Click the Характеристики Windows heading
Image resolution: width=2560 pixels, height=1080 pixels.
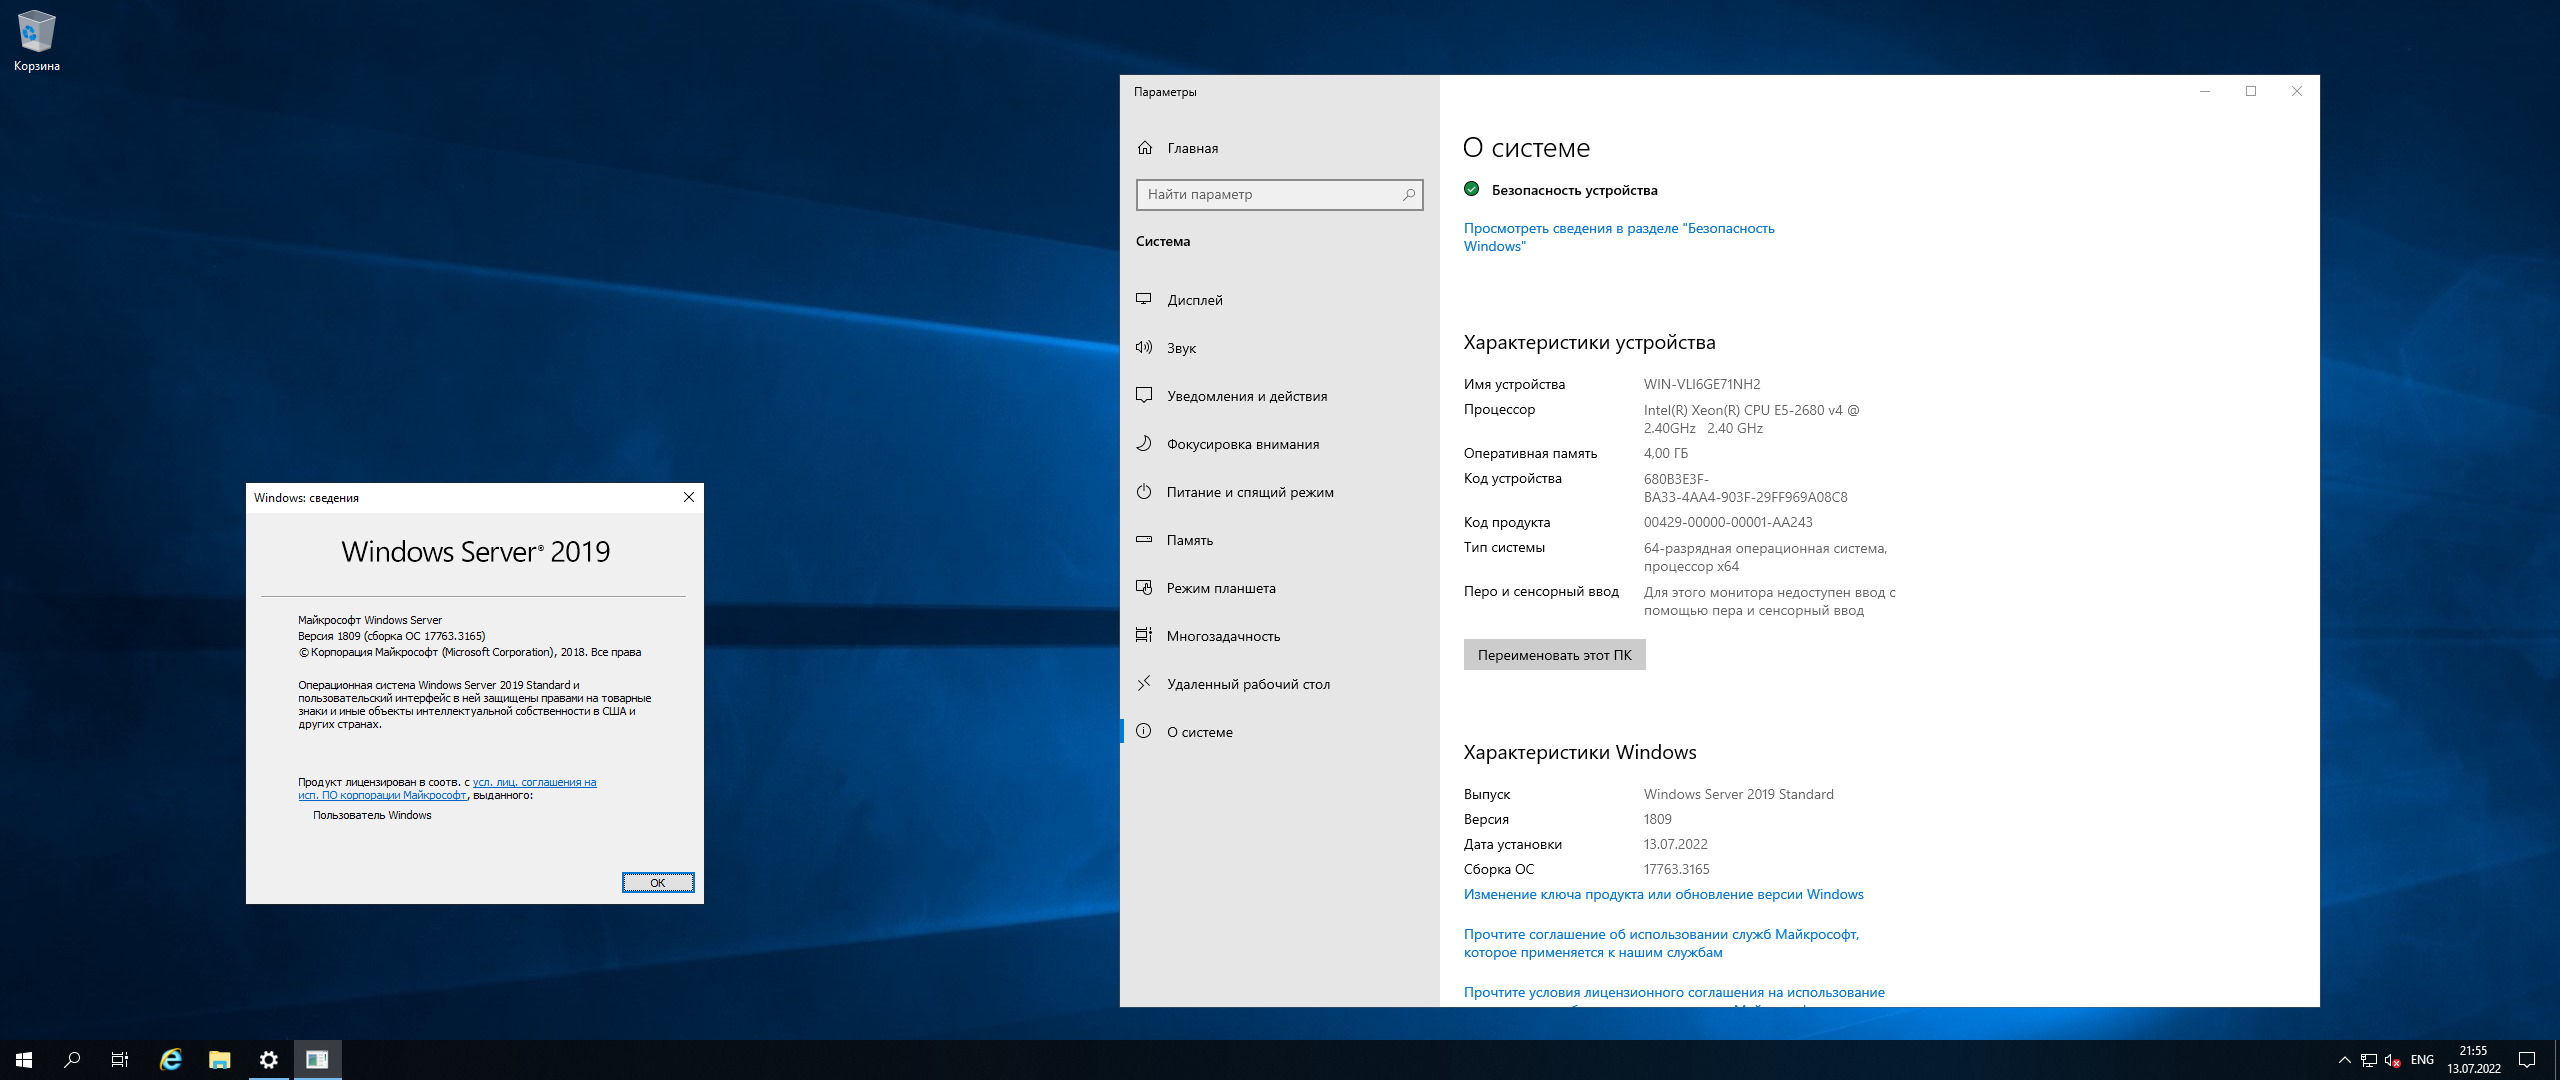(1580, 752)
